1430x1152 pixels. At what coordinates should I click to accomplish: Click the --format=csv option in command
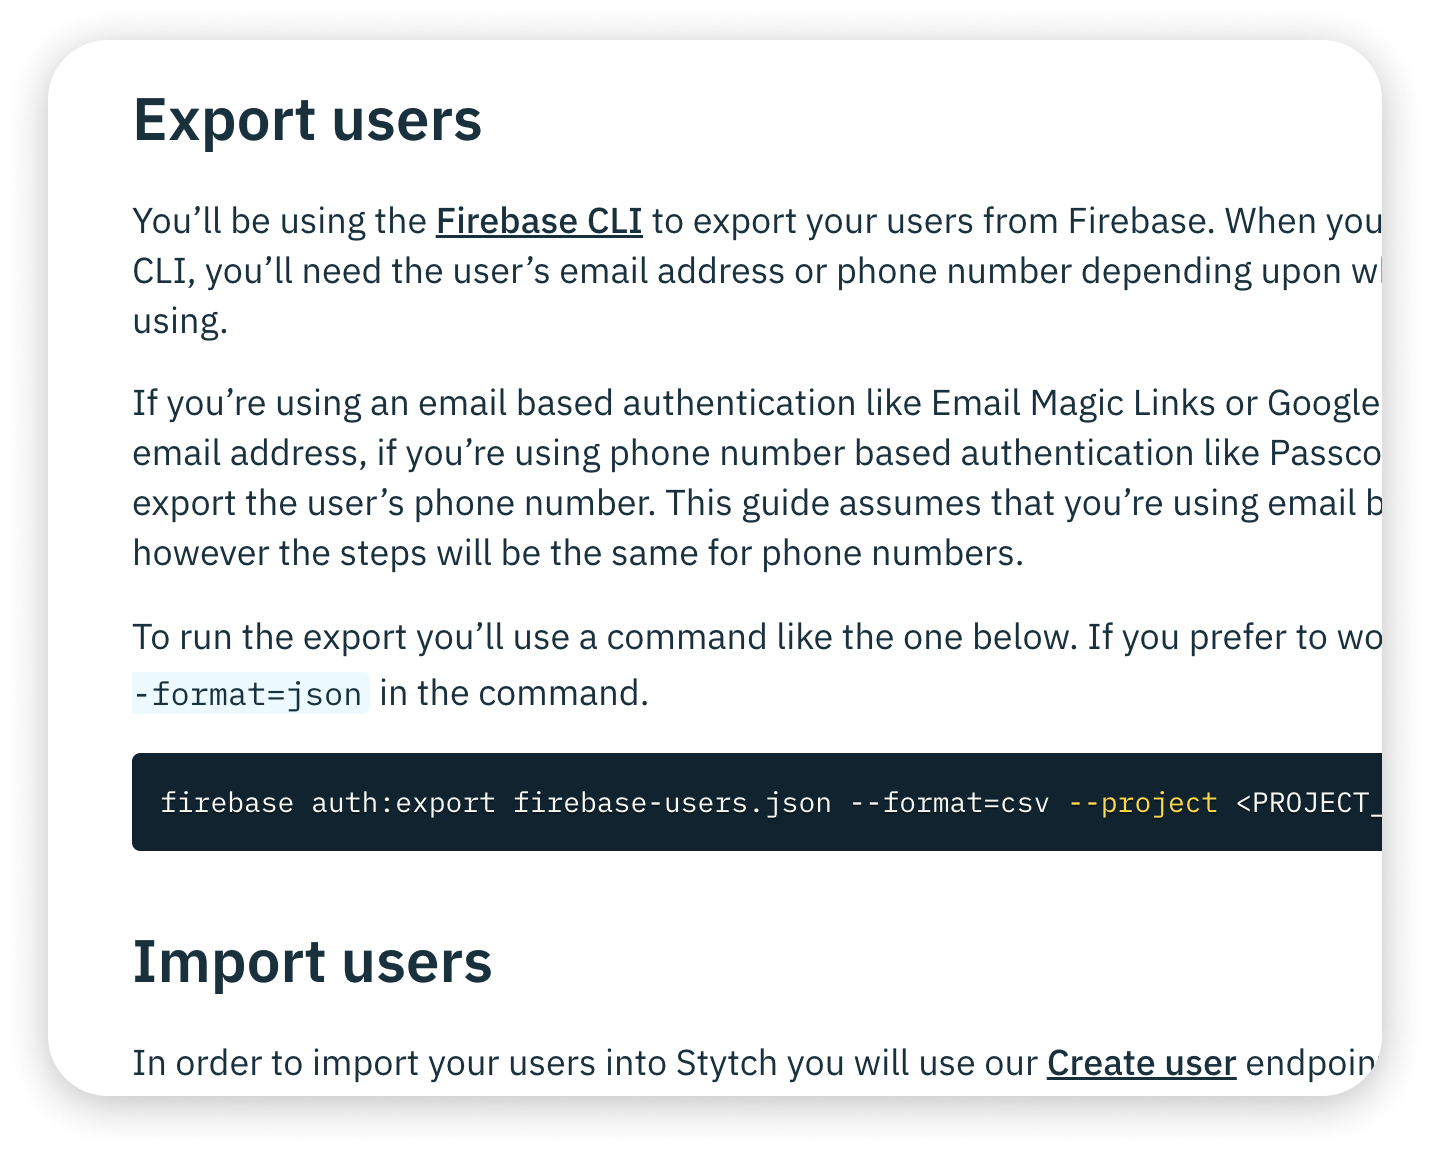point(949,803)
